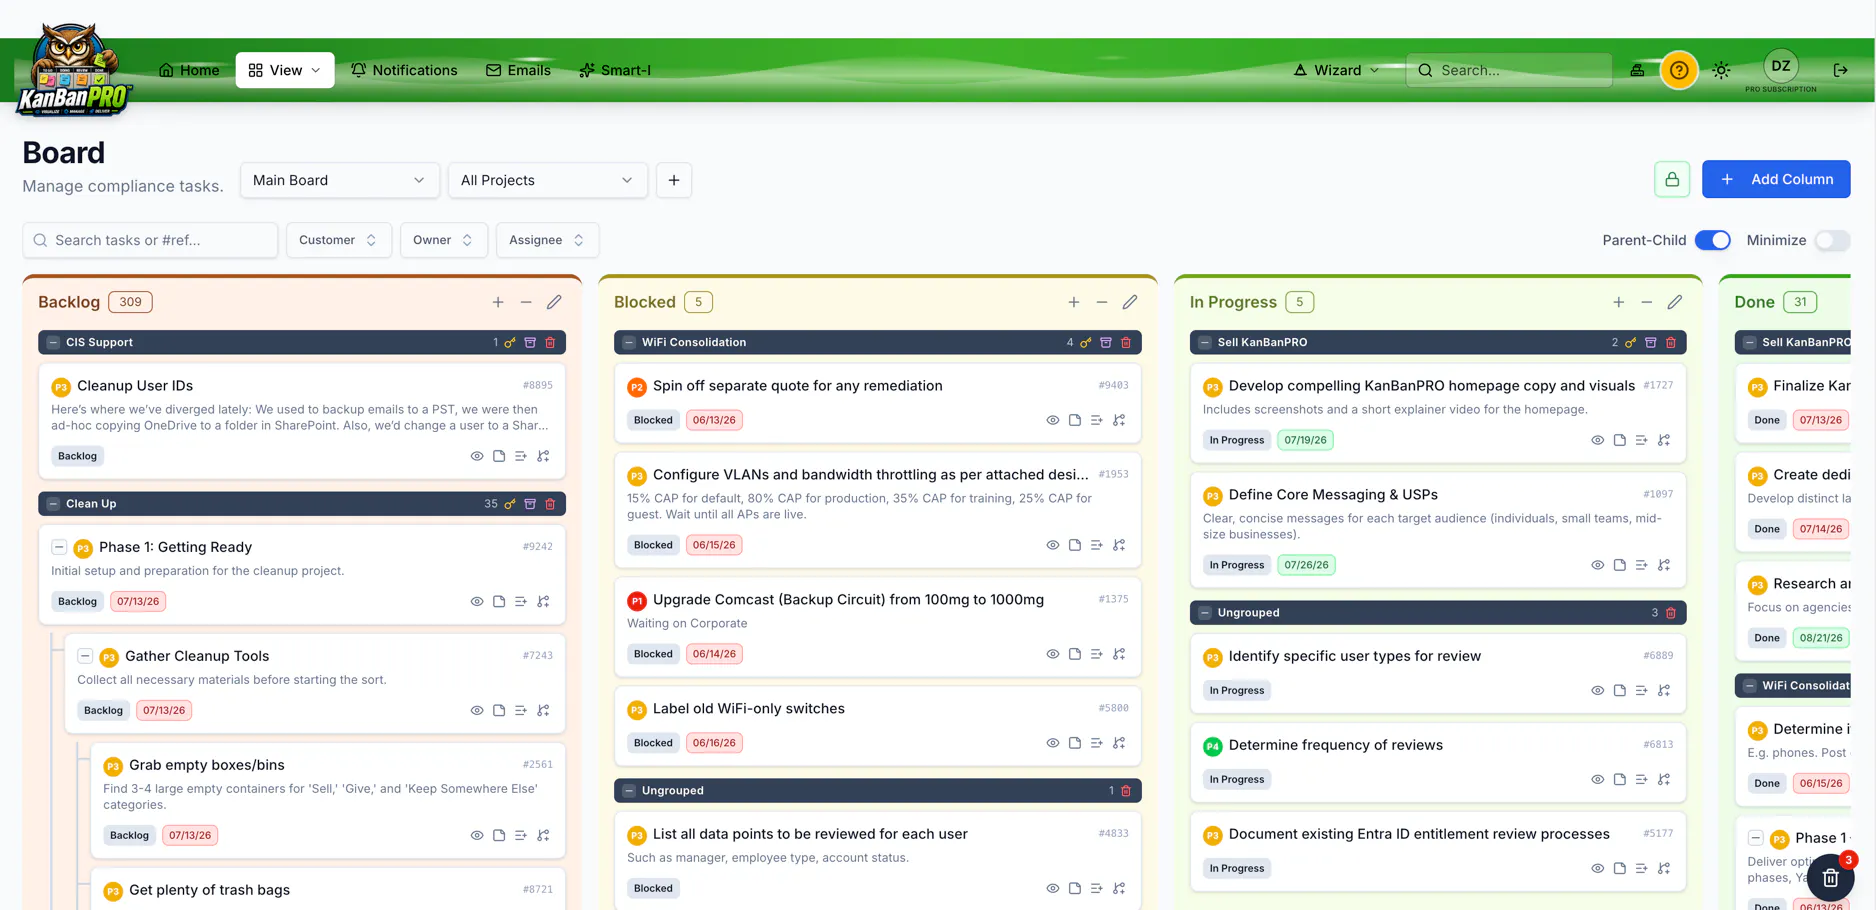The image size is (1876, 910).
Task: Open the Owner filter dropdown
Action: click(443, 240)
